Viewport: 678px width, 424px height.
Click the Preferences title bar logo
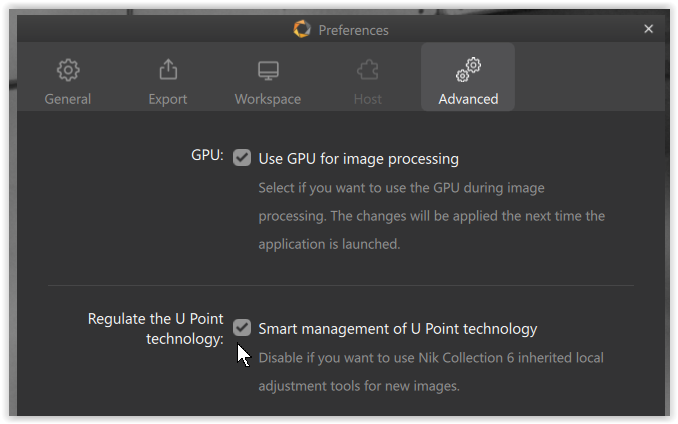[x=302, y=29]
